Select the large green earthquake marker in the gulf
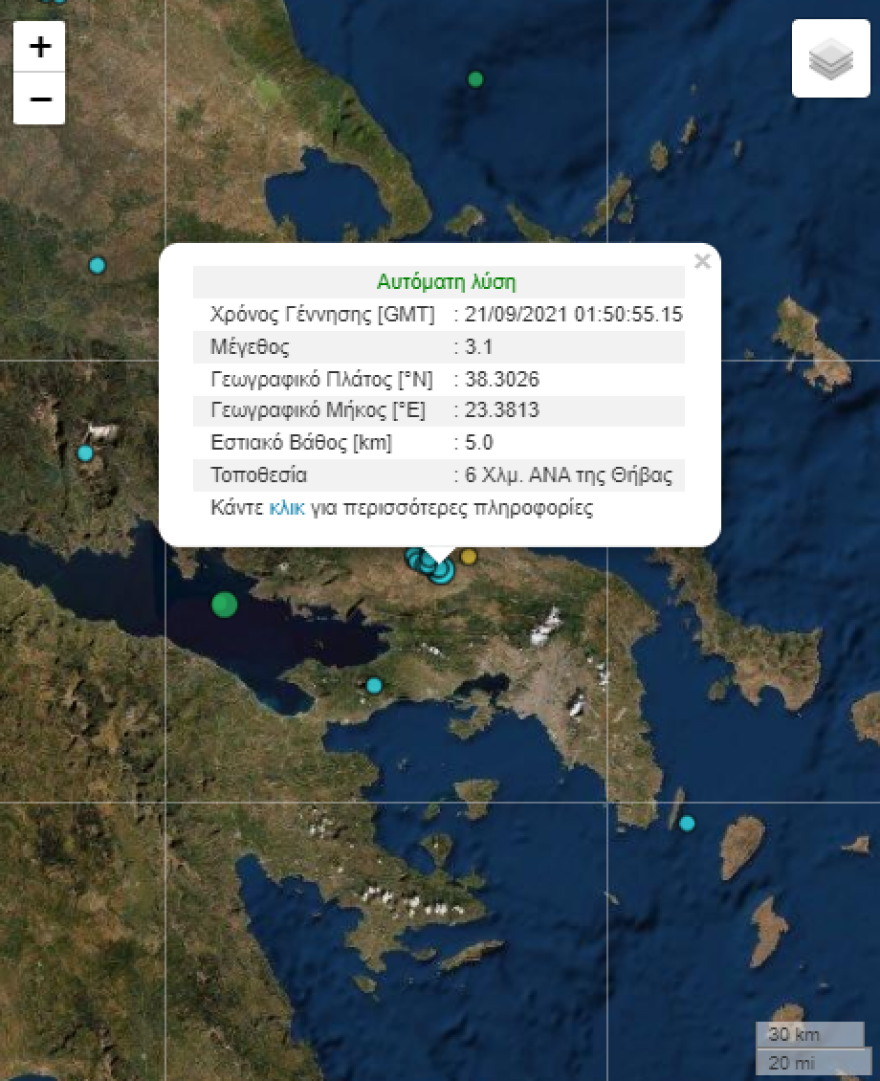The image size is (880, 1081). click(x=222, y=604)
